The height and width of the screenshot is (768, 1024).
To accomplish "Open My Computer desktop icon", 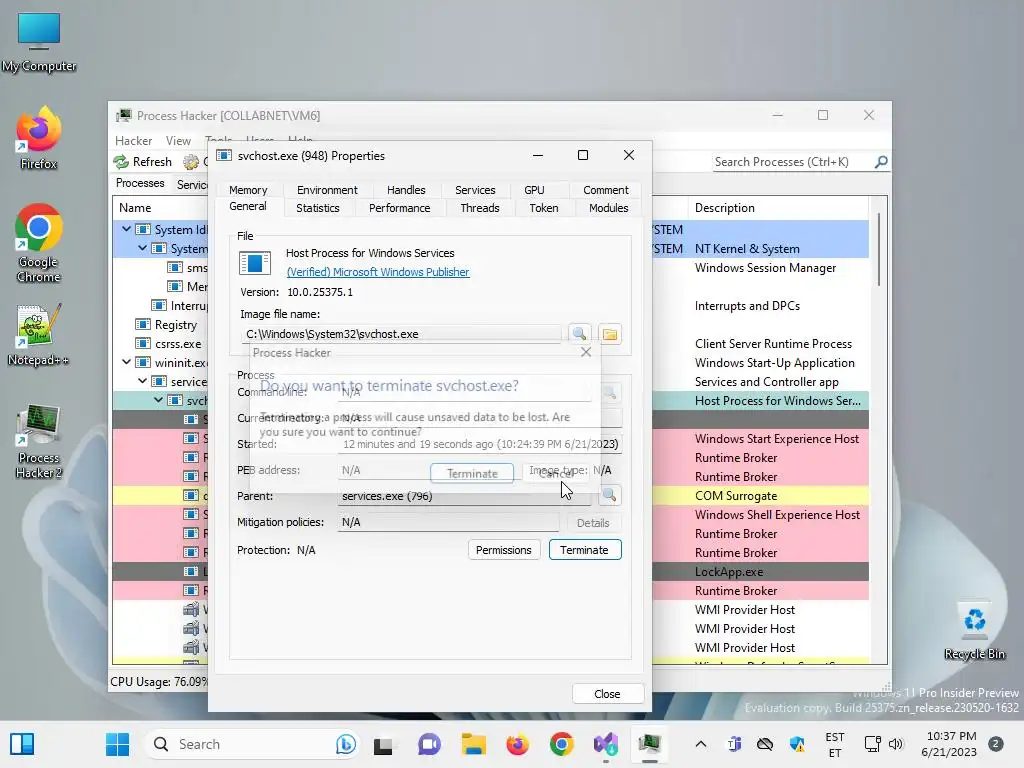I will click(39, 42).
